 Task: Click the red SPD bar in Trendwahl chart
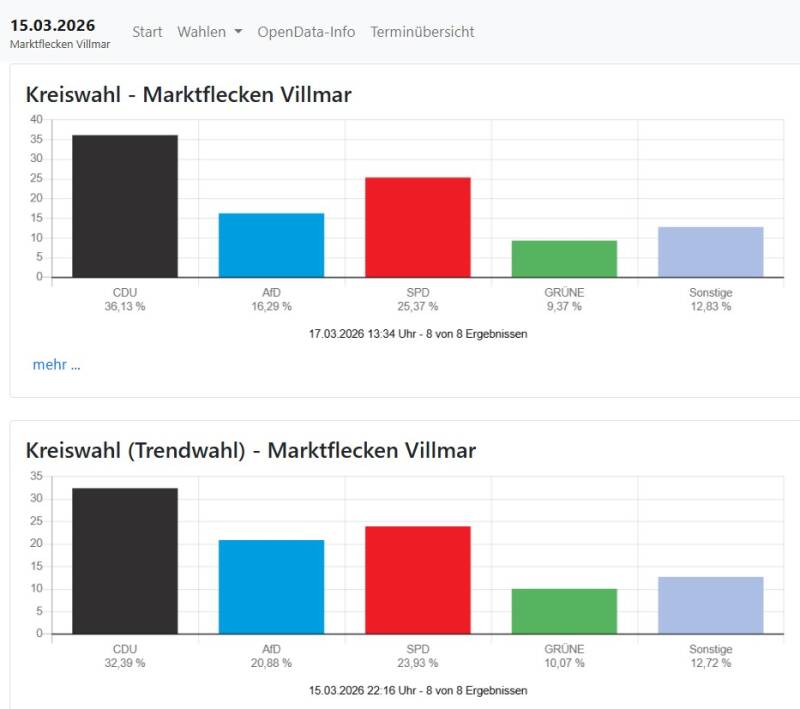pyautogui.click(x=418, y=580)
